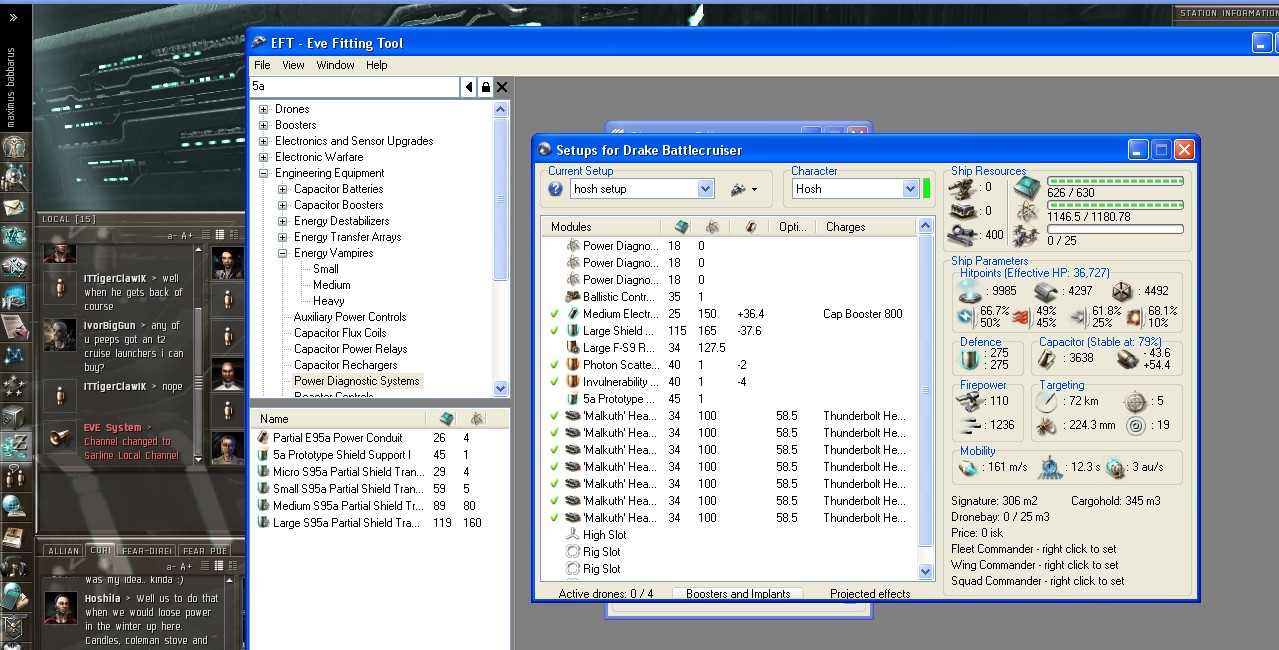
Task: Click the powergrid column icon in item list header
Action: coord(477,419)
